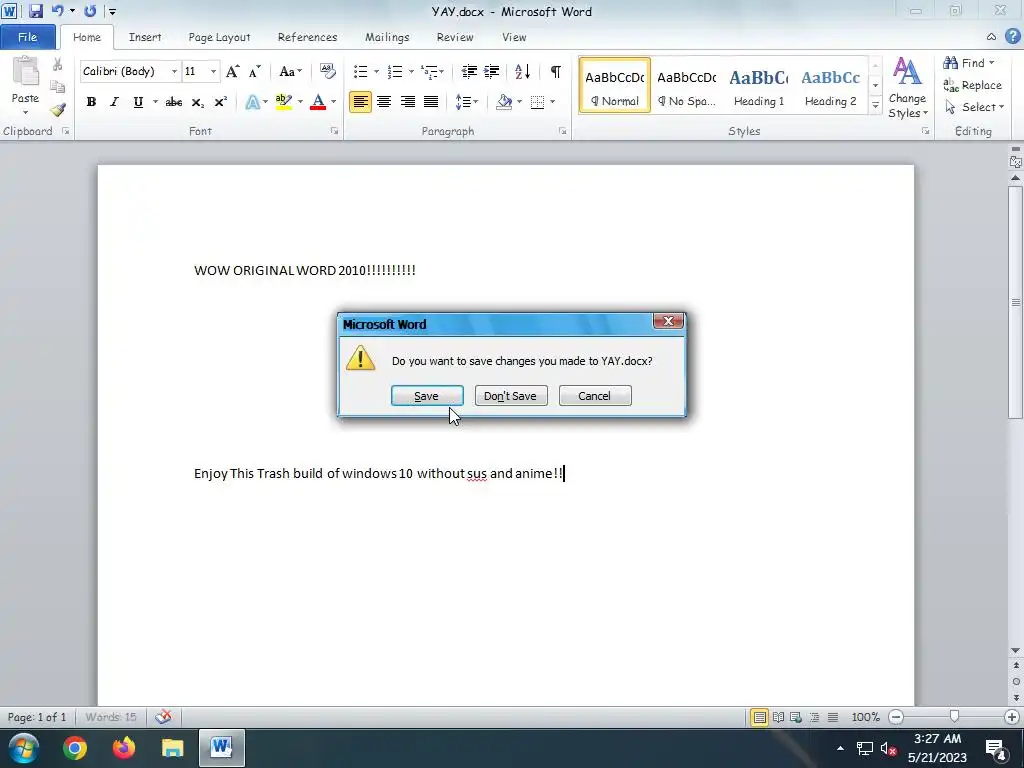The image size is (1024, 768).
Task: Click the Numbering list icon
Action: pos(394,71)
